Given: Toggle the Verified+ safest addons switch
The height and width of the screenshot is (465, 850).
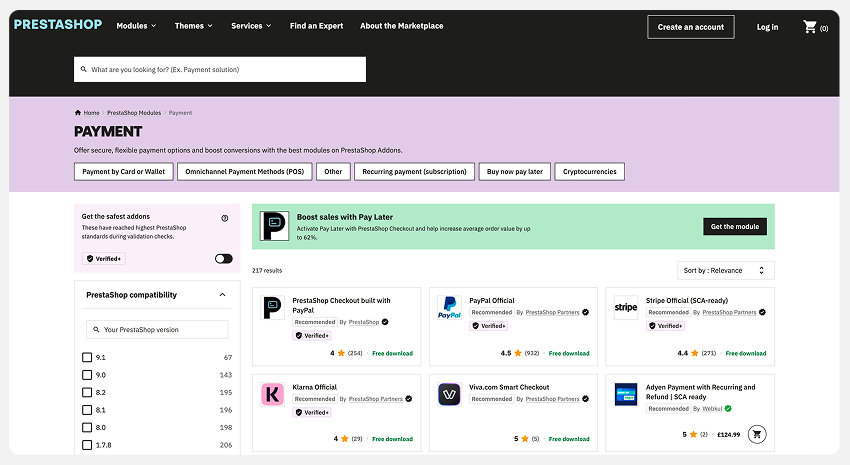Looking at the screenshot, I should pyautogui.click(x=223, y=259).
